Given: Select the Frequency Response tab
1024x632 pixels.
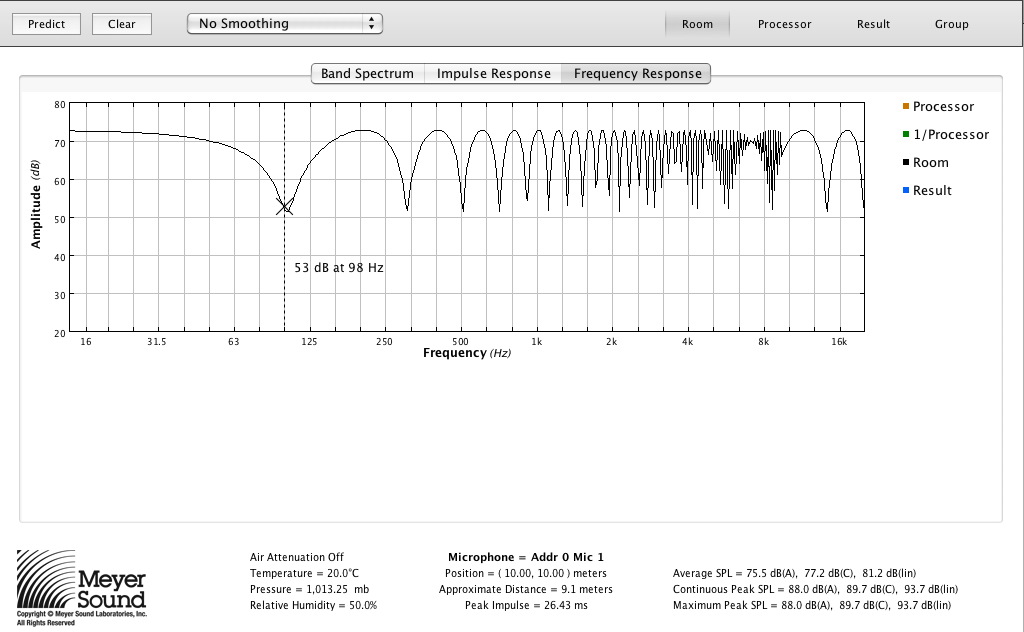Looking at the screenshot, I should [636, 73].
